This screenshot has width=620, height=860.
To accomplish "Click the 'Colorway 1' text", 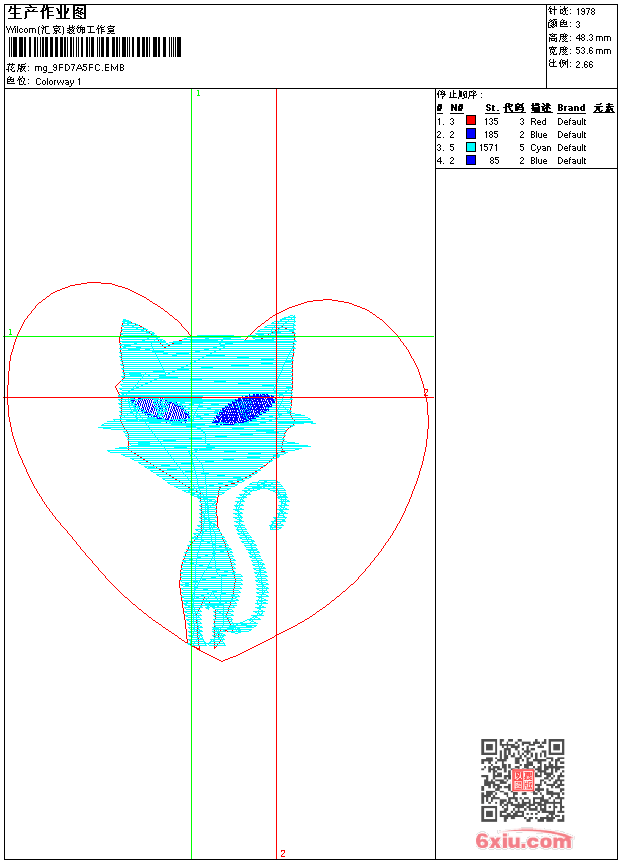I will (x=58, y=82).
